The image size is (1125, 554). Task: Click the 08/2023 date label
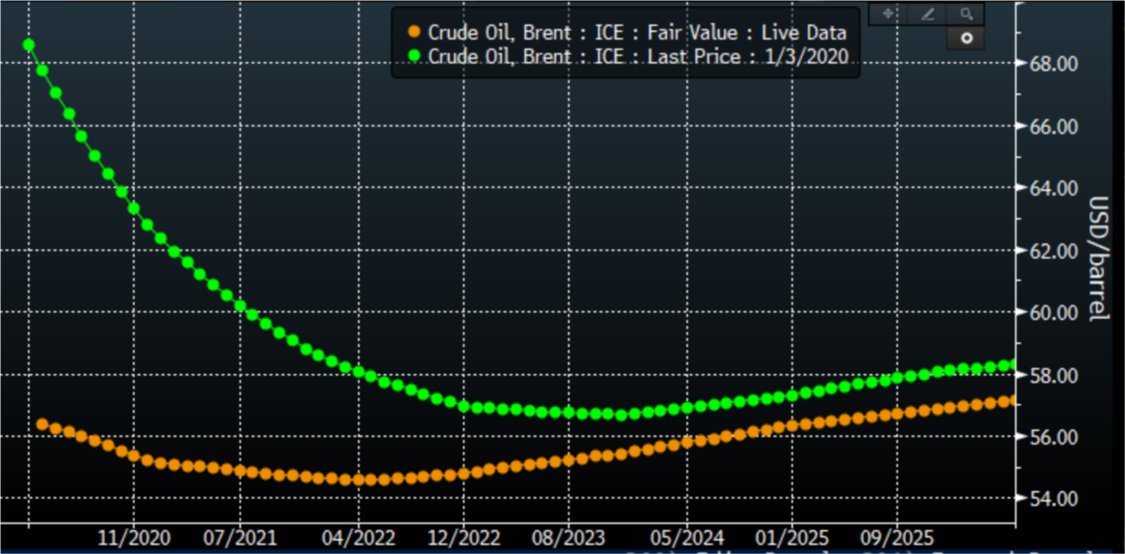[x=569, y=537]
